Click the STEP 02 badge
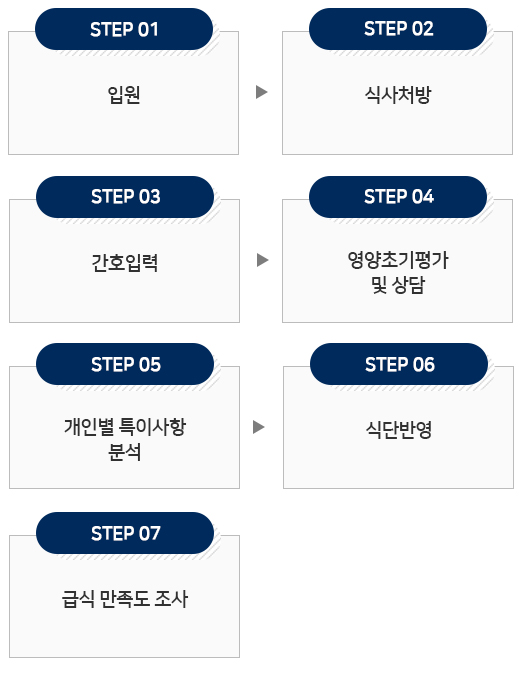Viewport: 527px width, 678px height. click(398, 29)
